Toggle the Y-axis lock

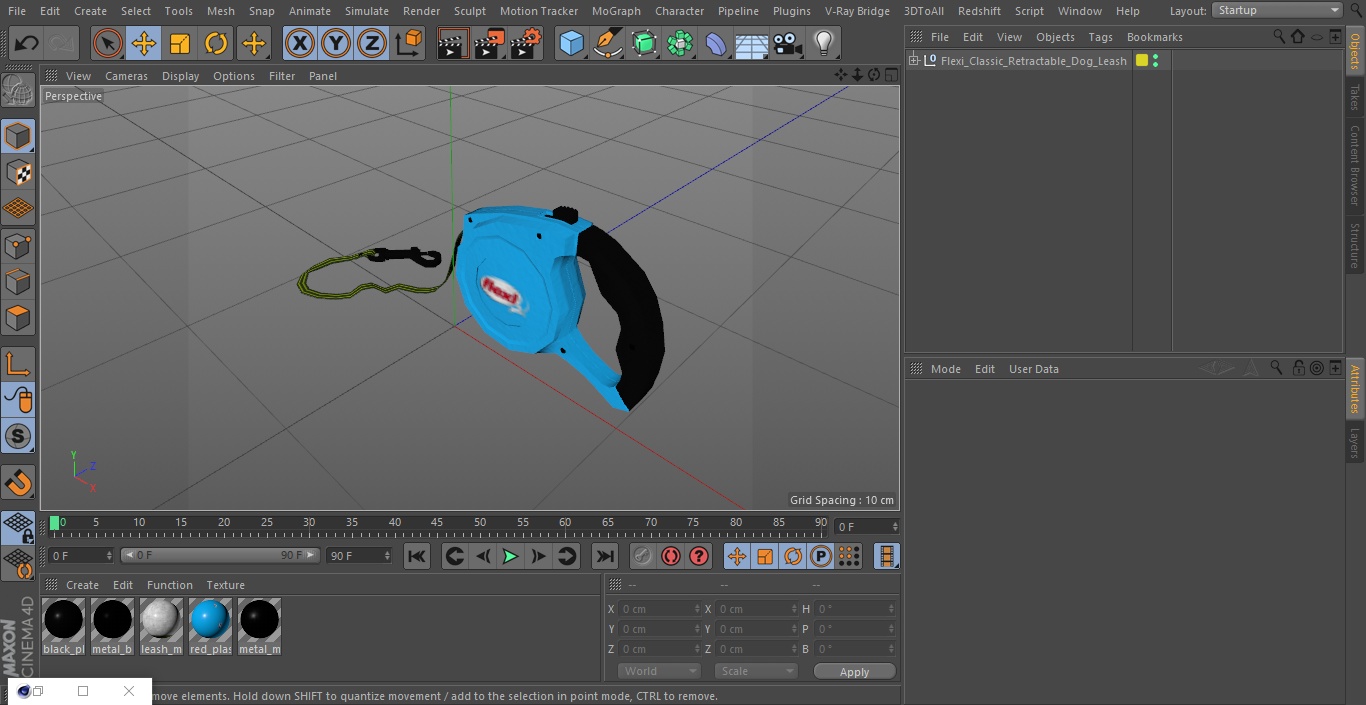336,43
